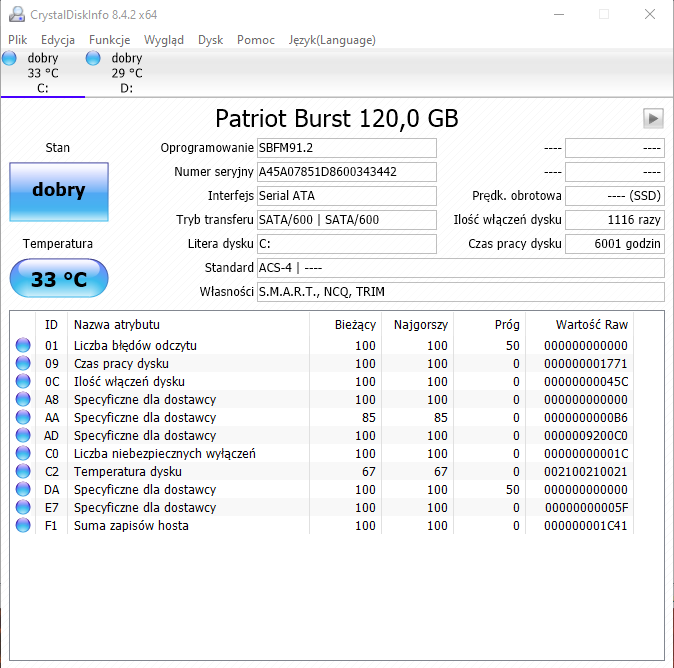Click the blue status orb for drive D:
The height and width of the screenshot is (668, 674).
(x=93, y=58)
